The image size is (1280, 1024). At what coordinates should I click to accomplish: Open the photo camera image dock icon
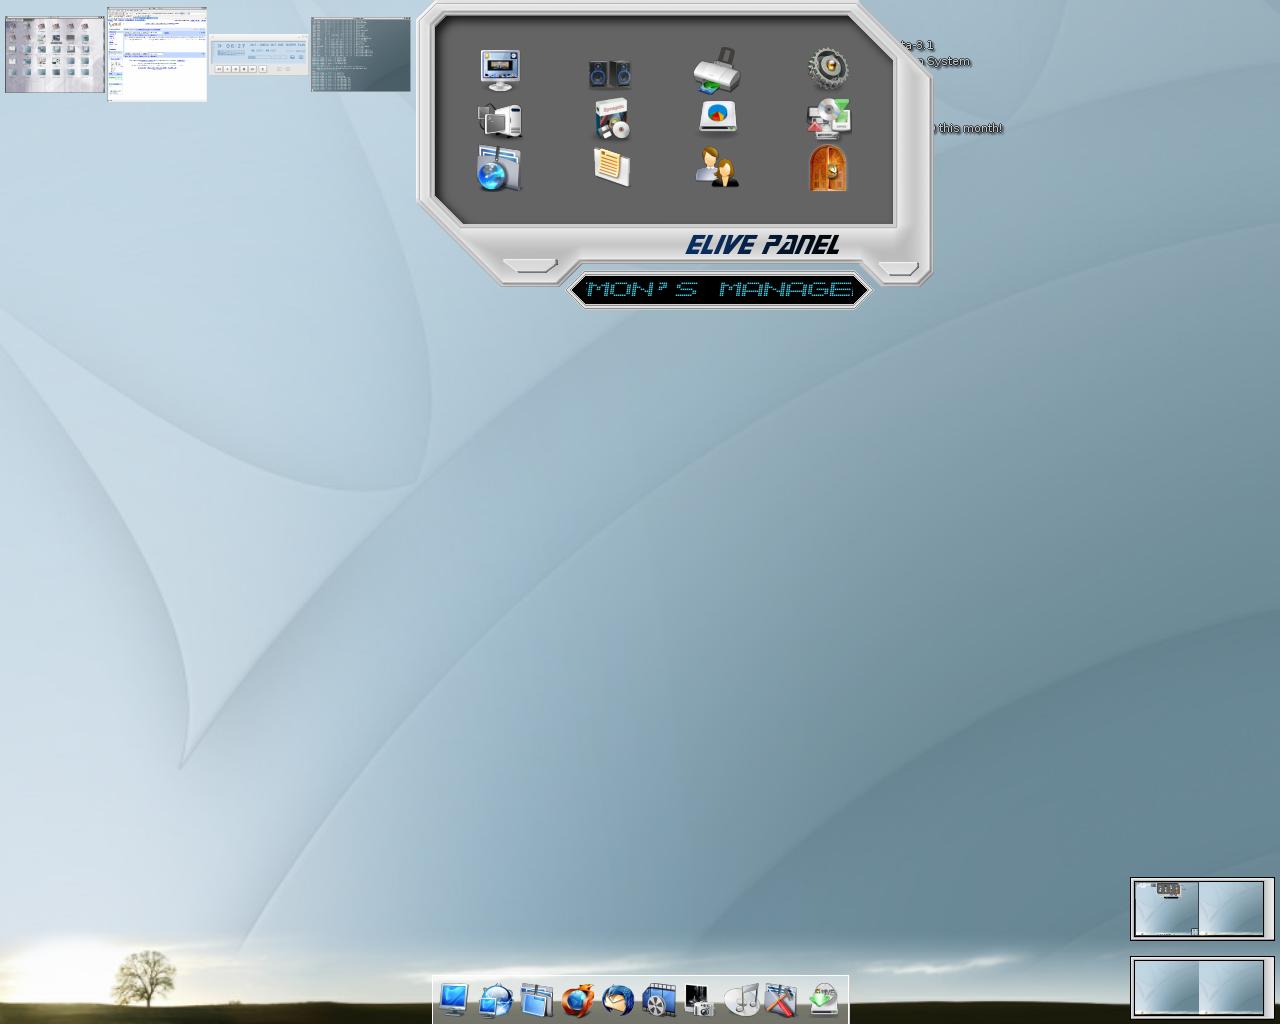pos(700,999)
